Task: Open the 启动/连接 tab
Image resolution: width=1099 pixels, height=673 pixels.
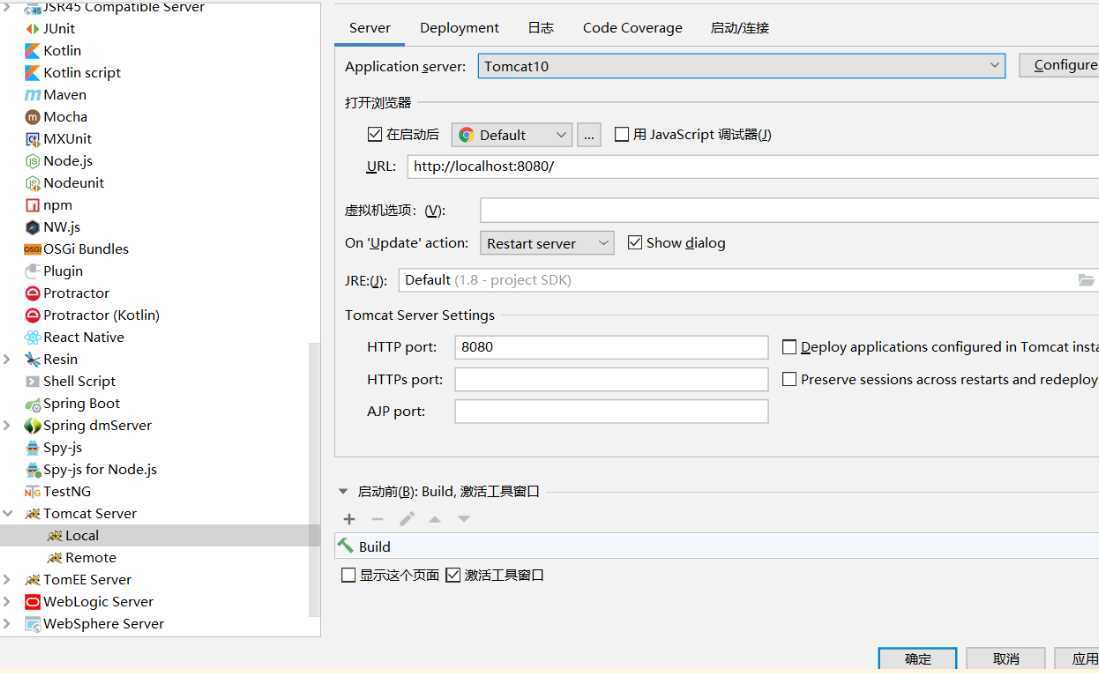Action: (739, 28)
